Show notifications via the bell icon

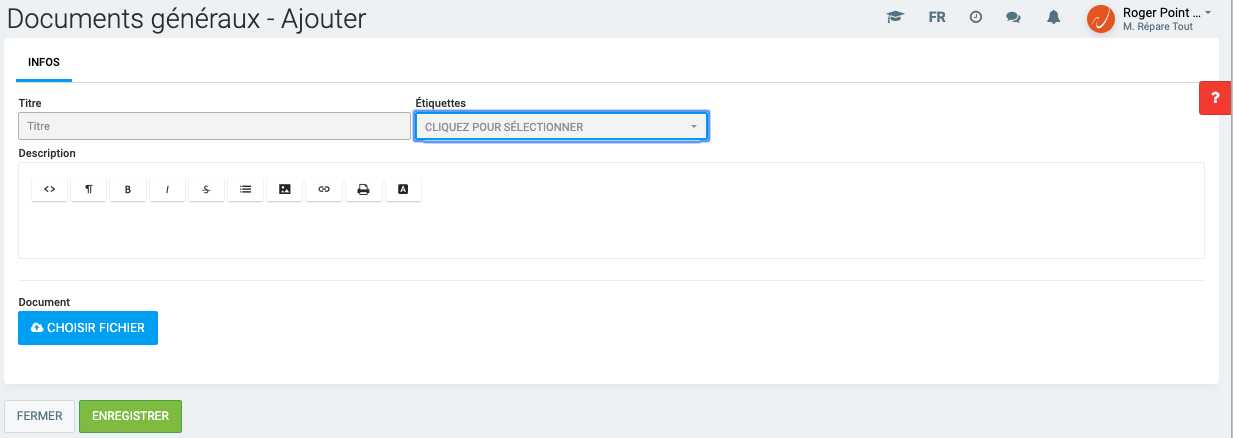[1053, 18]
